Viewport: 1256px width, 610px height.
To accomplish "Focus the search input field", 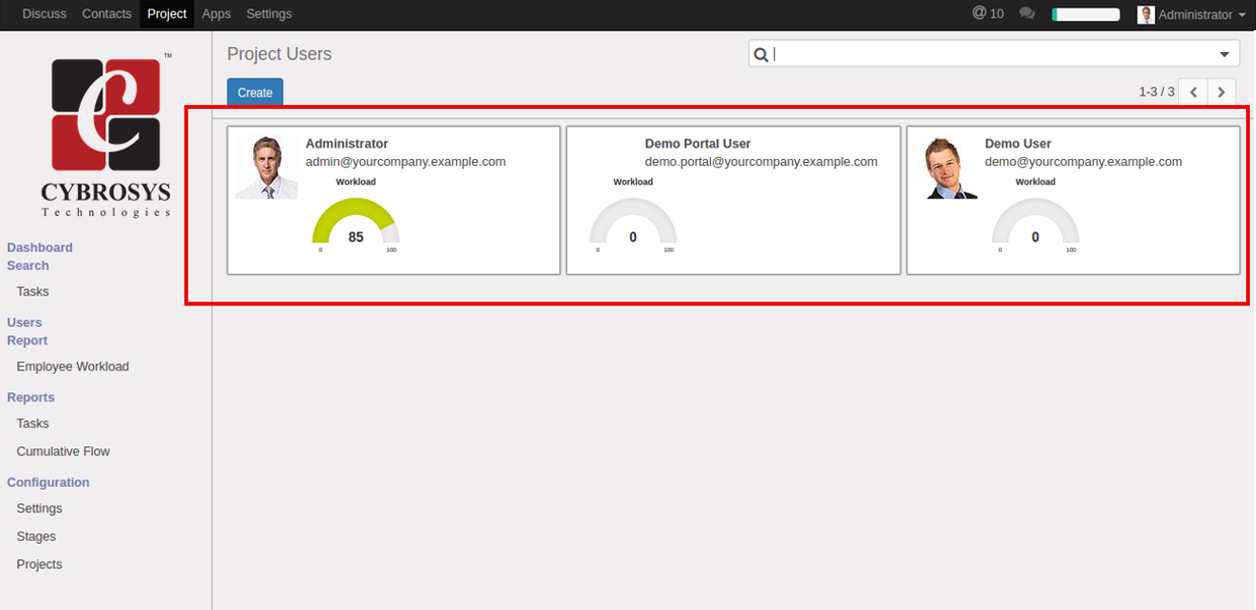I will (992, 54).
